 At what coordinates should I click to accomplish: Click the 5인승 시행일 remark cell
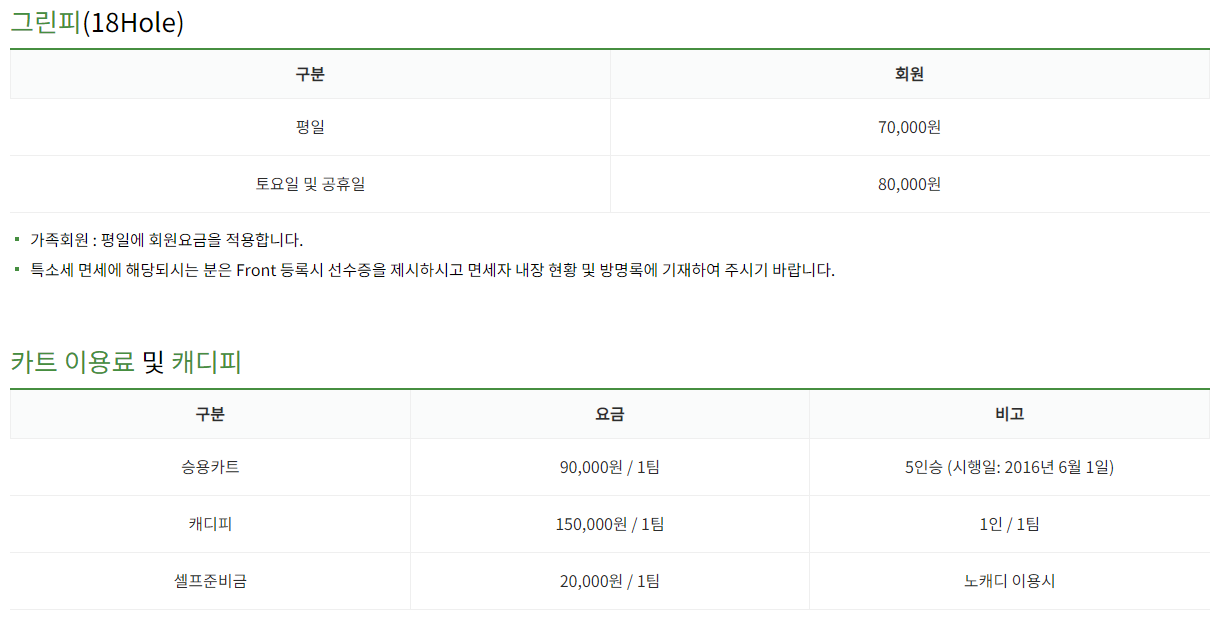[1009, 467]
